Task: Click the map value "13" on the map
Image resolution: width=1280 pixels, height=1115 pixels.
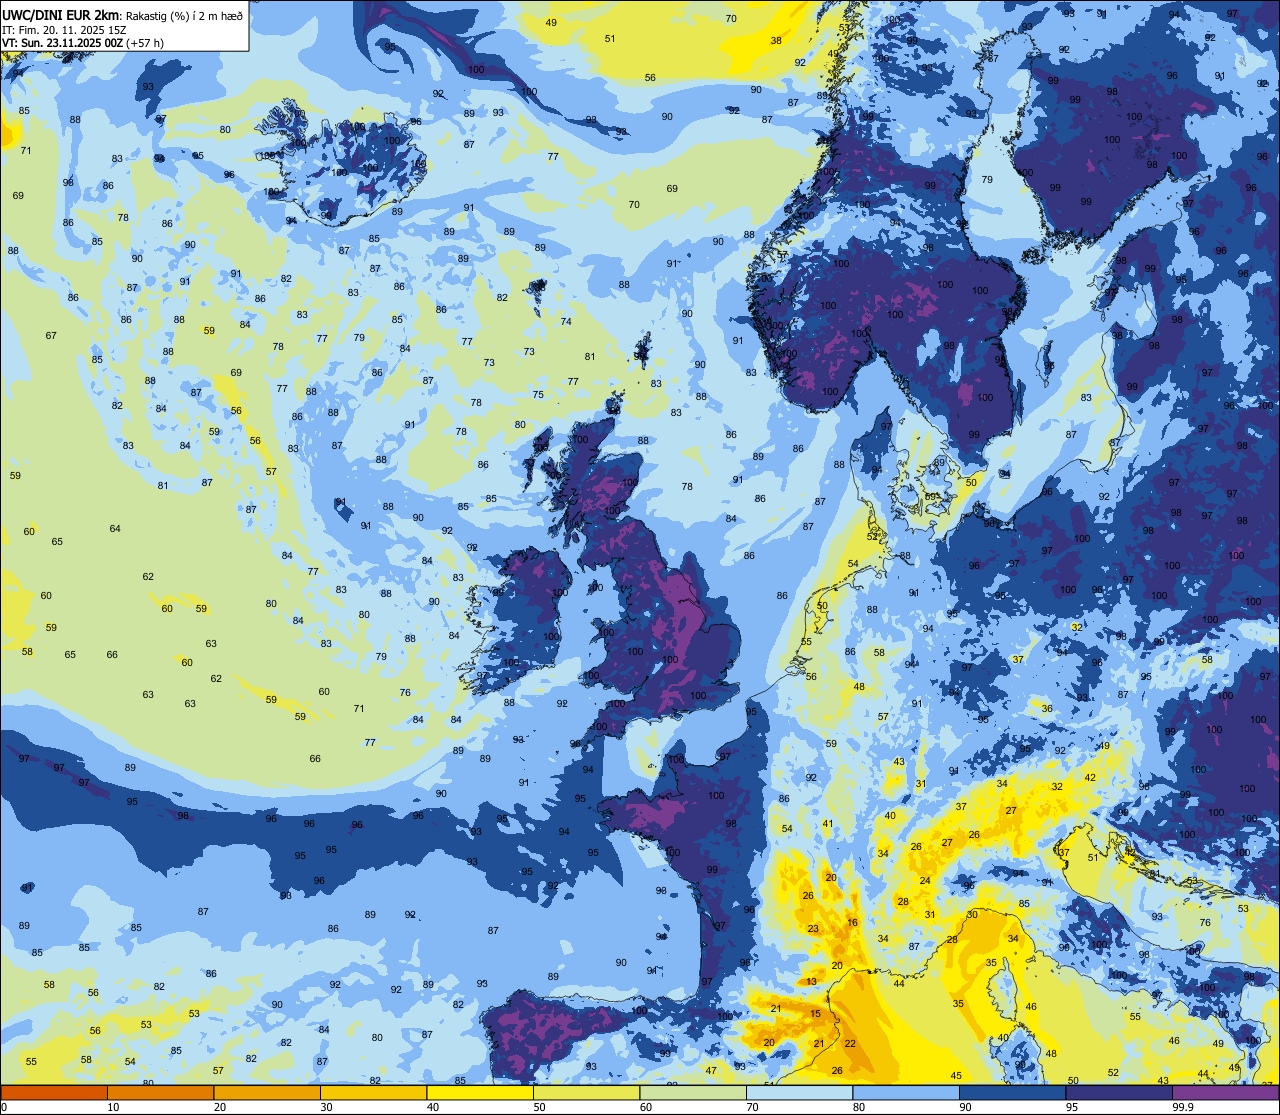Action: tap(812, 982)
